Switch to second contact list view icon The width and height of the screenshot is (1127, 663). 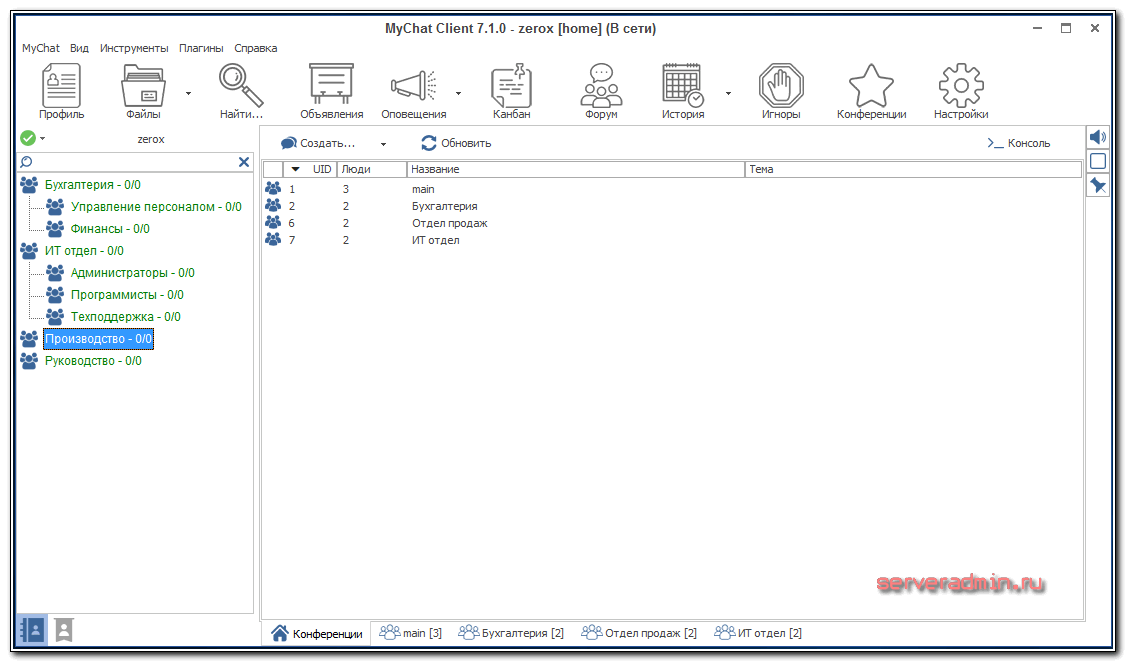[x=64, y=629]
